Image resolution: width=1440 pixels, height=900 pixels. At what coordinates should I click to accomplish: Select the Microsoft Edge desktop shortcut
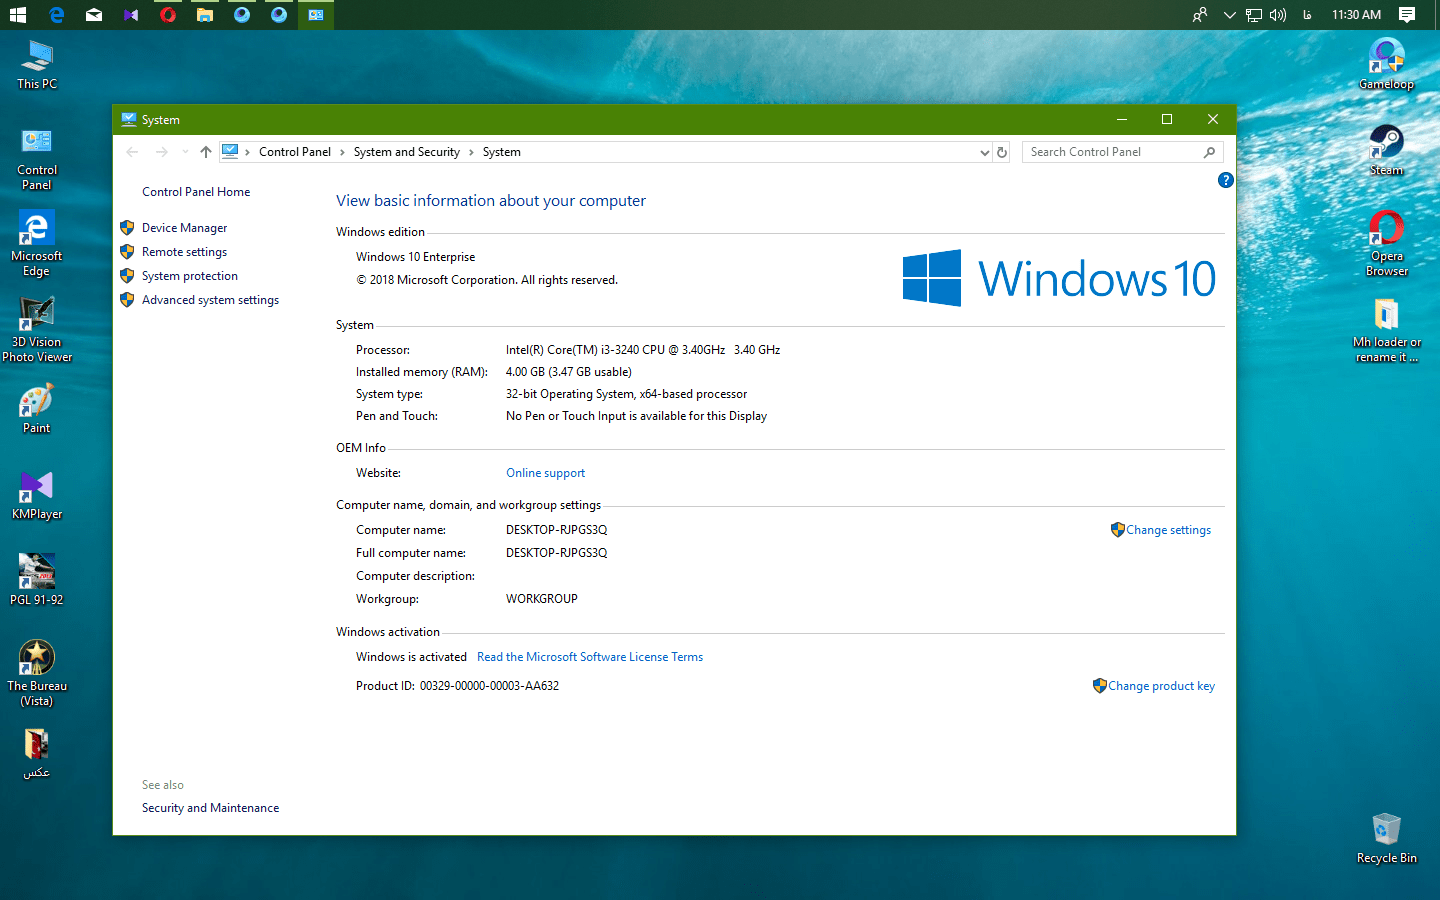click(x=37, y=244)
